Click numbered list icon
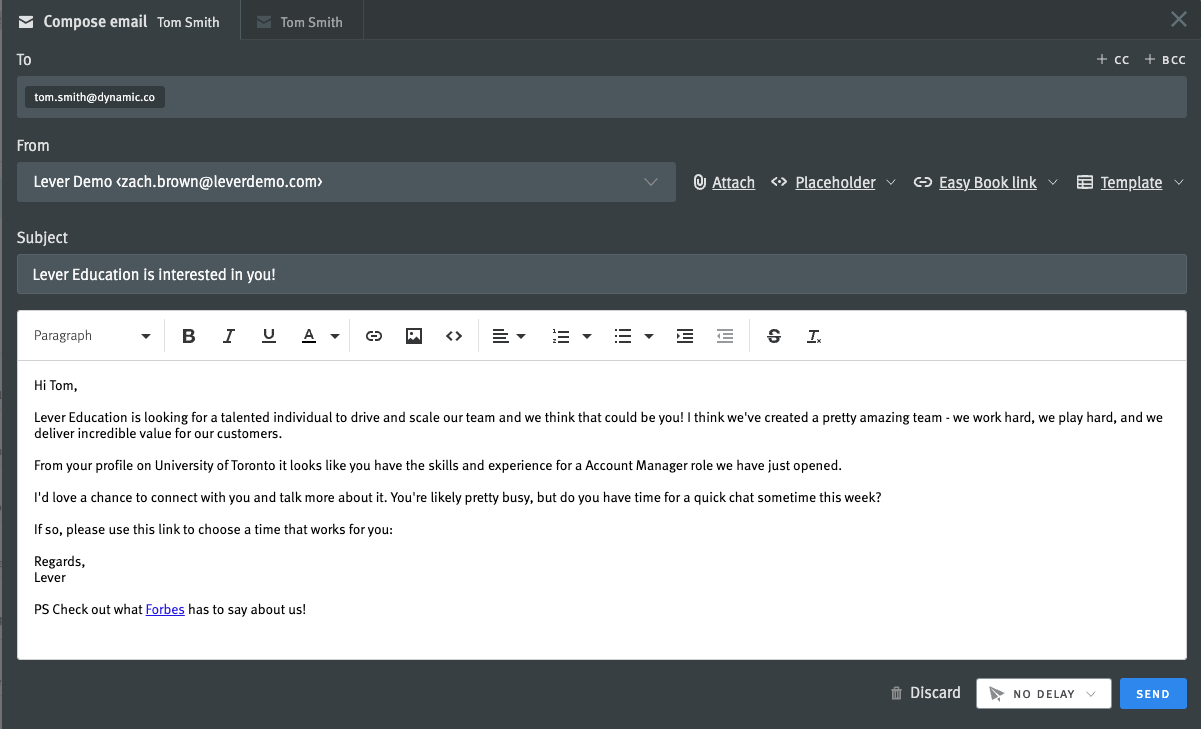This screenshot has height=729, width=1201. [x=561, y=336]
